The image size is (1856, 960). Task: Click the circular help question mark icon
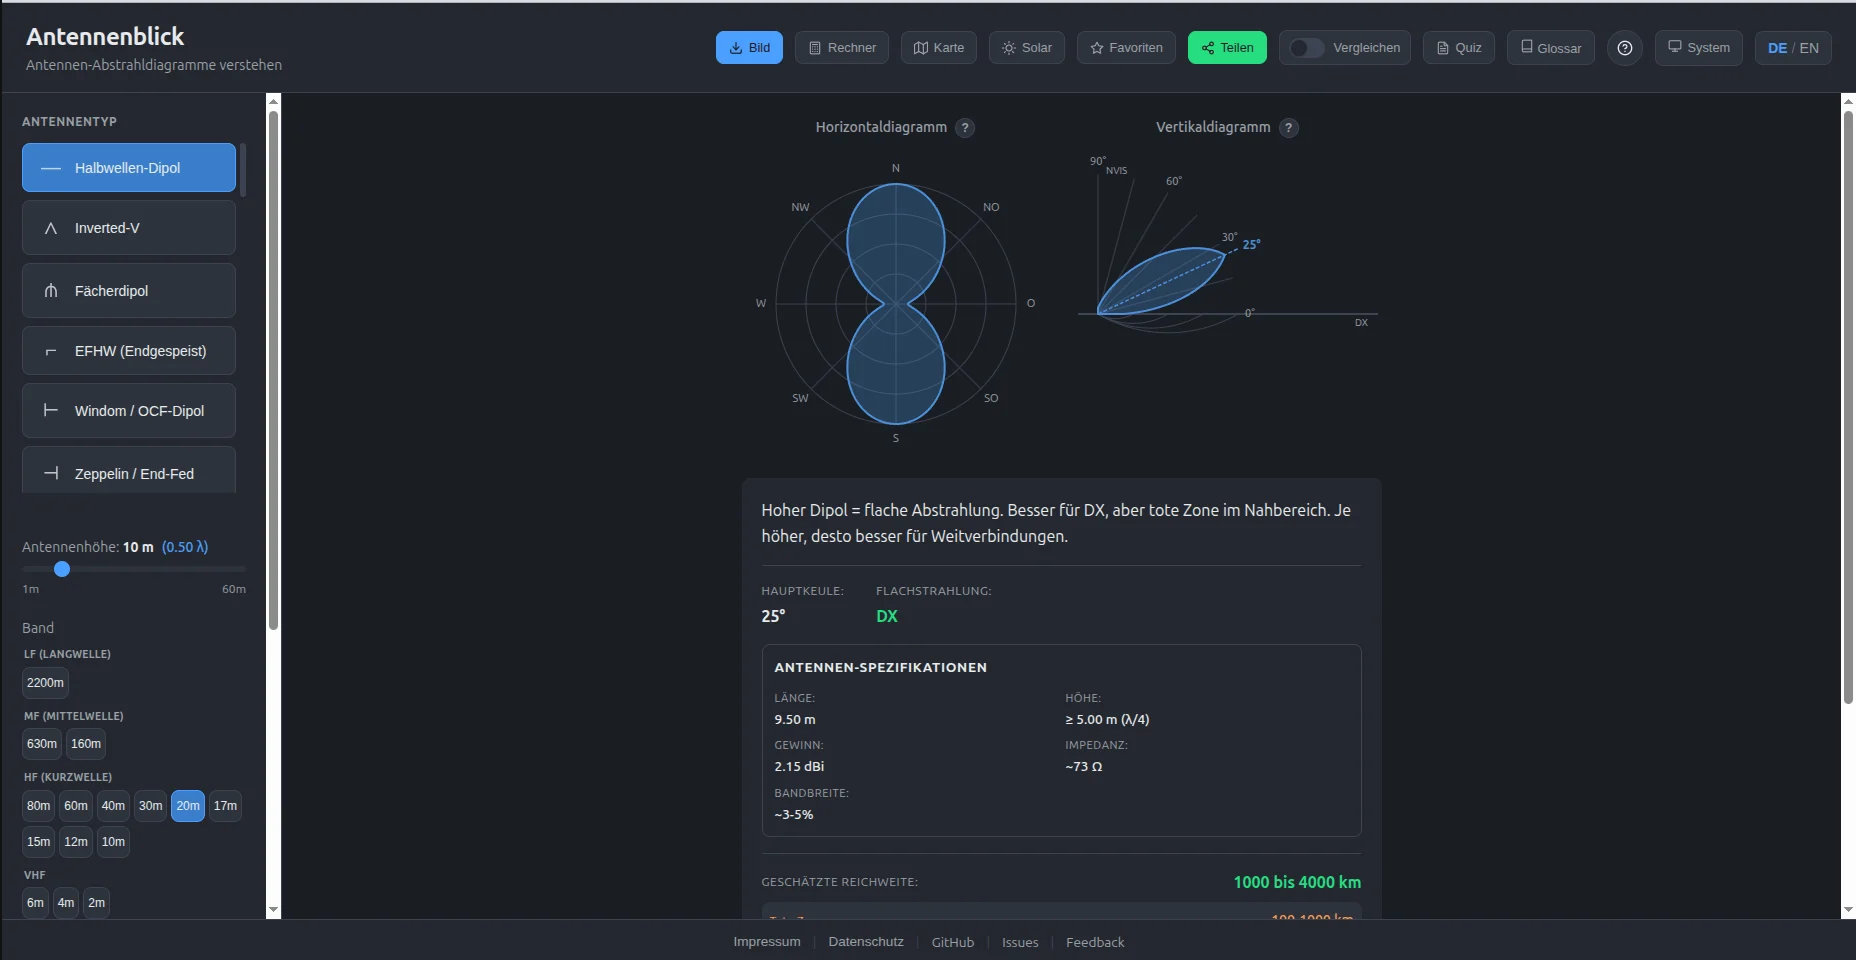pos(1624,48)
